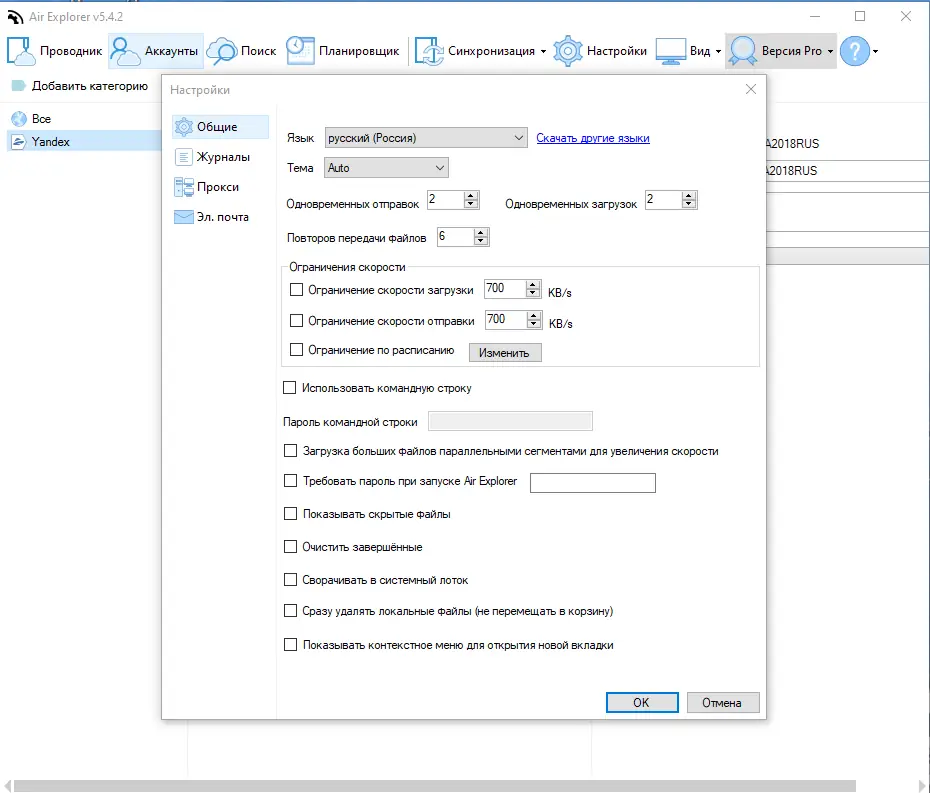
Task: Click the Эл. почта envelope icon
Action: tap(184, 217)
